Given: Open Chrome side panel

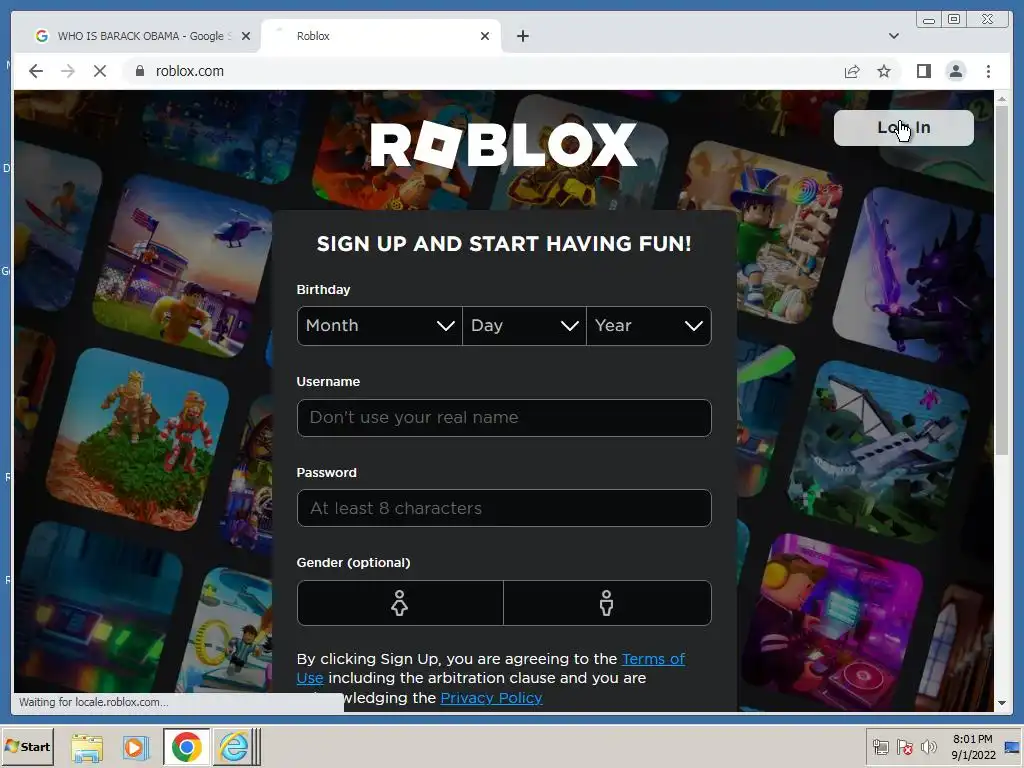Looking at the screenshot, I should [923, 71].
